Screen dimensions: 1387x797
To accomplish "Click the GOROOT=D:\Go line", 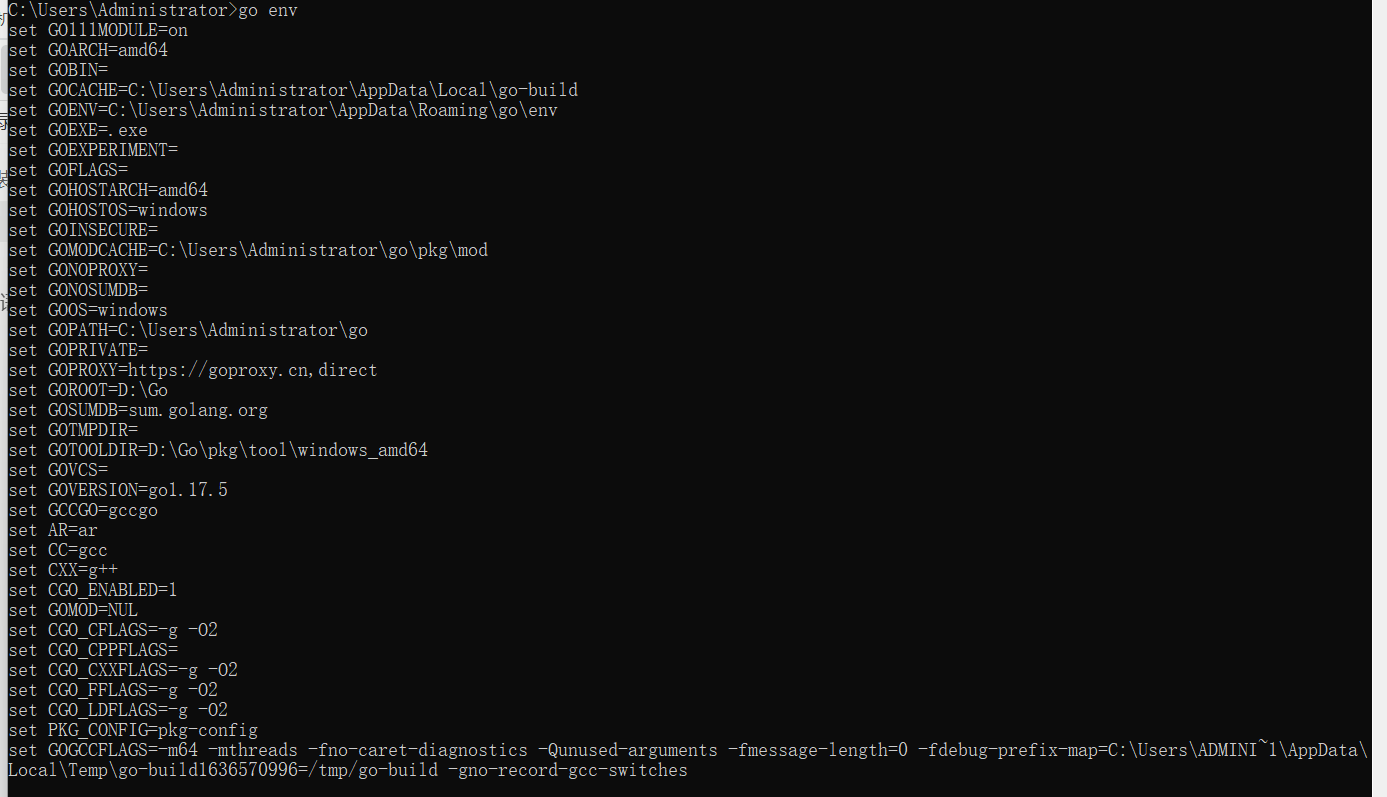I will pos(88,390).
